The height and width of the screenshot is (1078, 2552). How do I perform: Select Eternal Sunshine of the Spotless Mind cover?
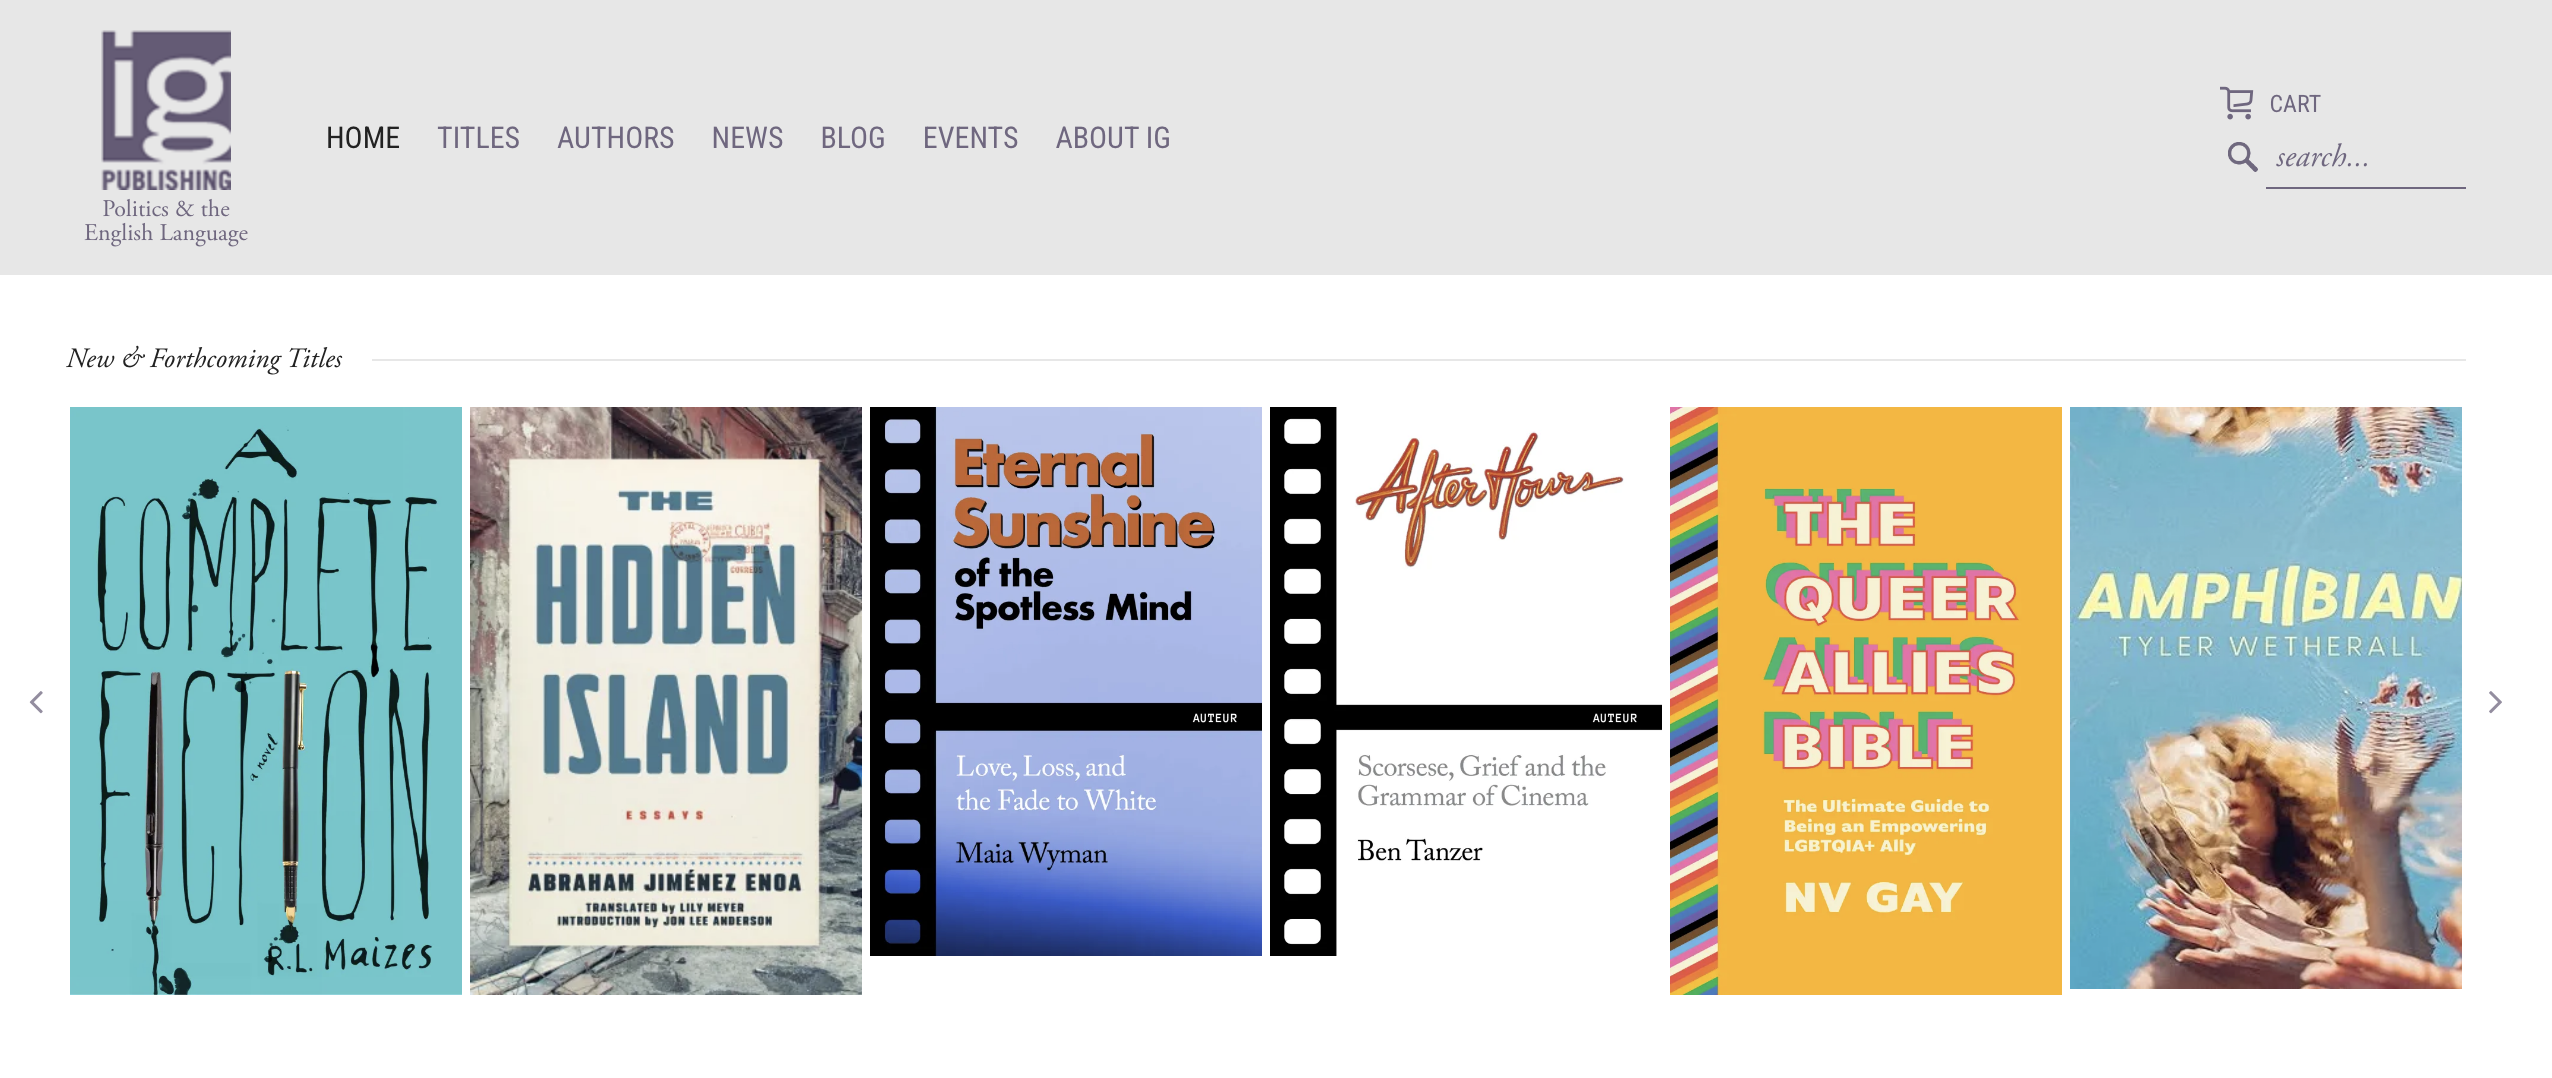[x=1066, y=681]
